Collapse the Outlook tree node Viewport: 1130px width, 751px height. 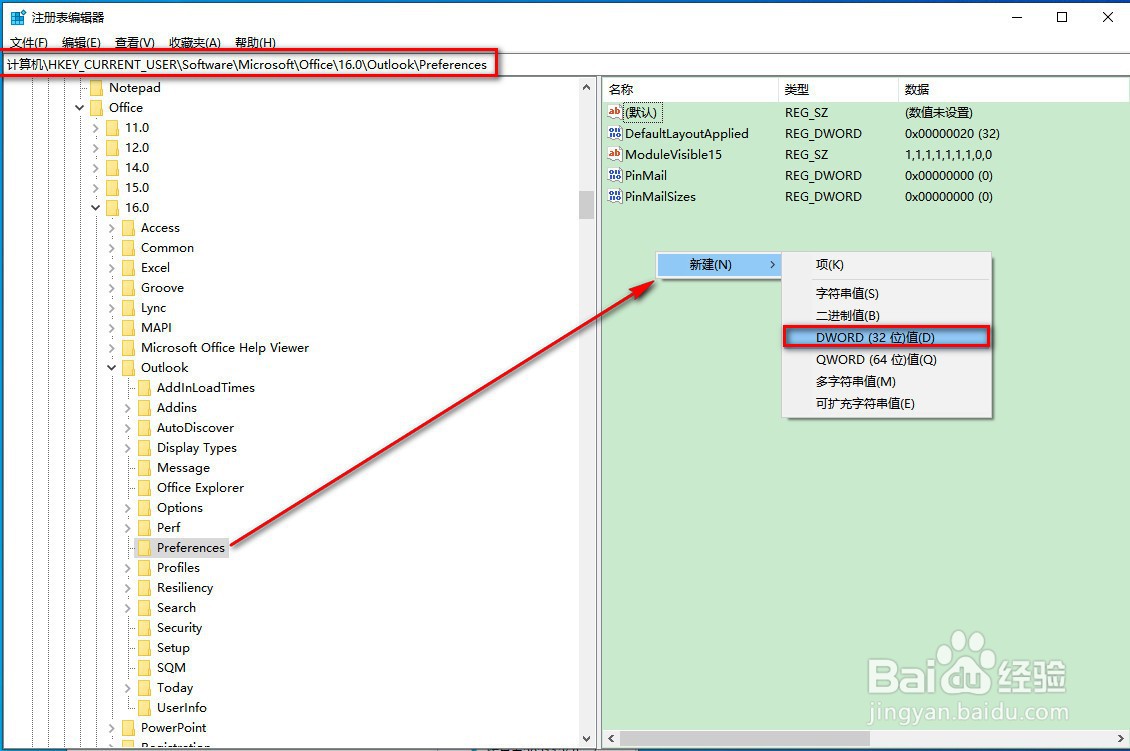click(x=111, y=368)
